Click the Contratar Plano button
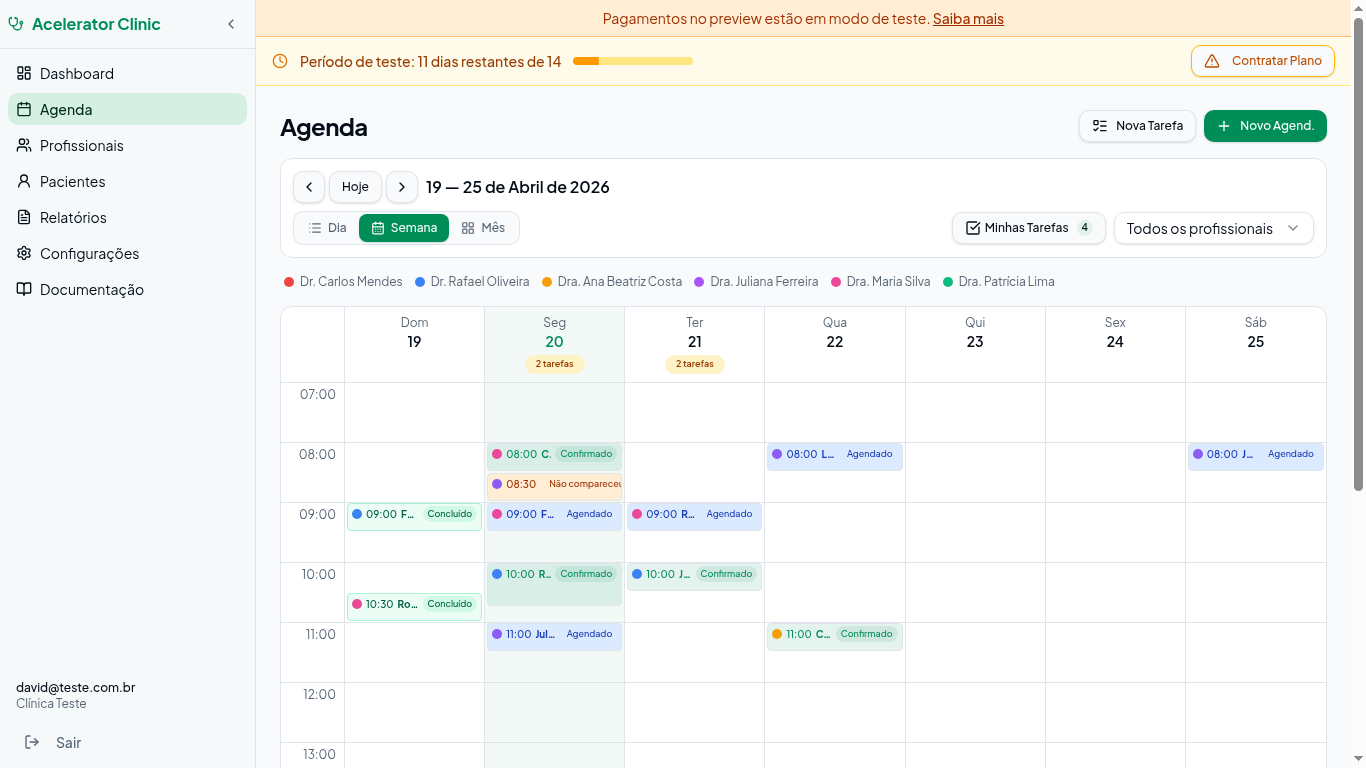1366x768 pixels. 1263,61
